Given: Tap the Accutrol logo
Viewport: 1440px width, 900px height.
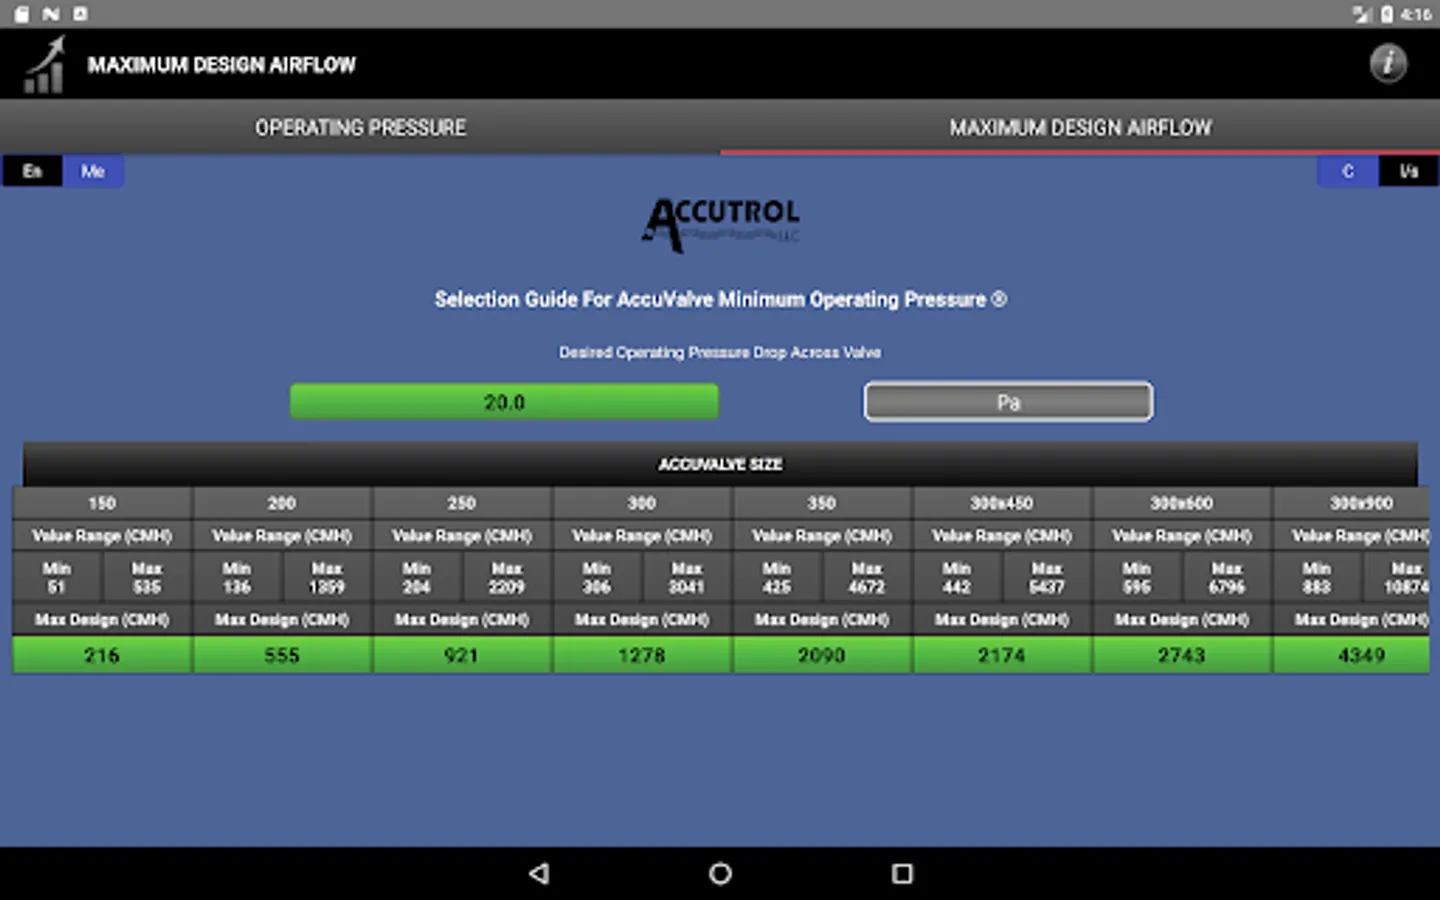Looking at the screenshot, I should (x=721, y=224).
